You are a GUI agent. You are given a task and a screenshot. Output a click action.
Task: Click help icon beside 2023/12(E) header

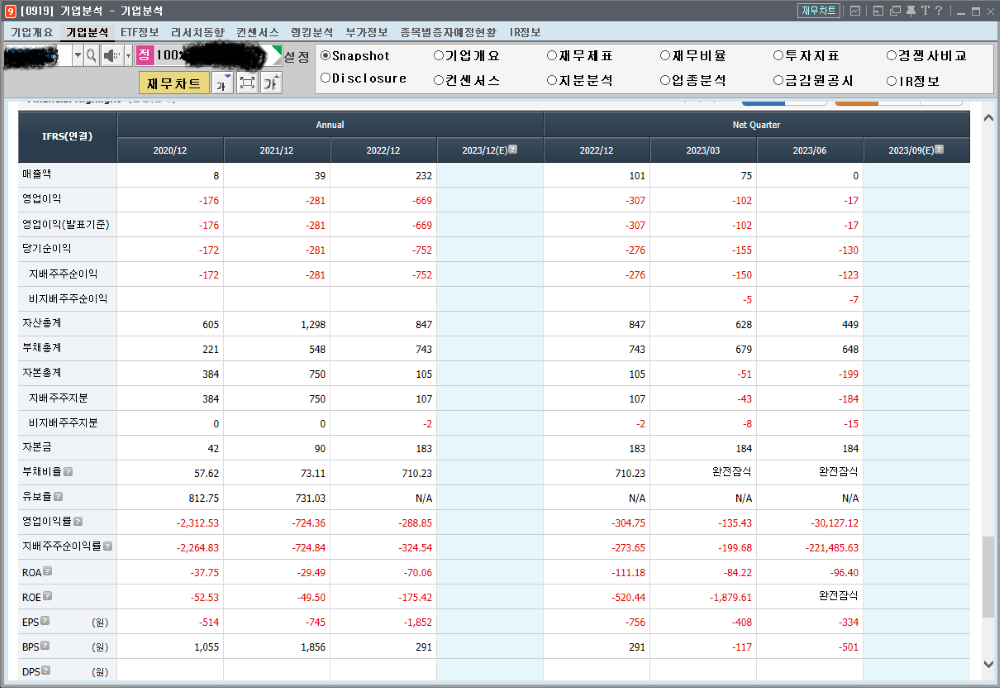pos(513,149)
